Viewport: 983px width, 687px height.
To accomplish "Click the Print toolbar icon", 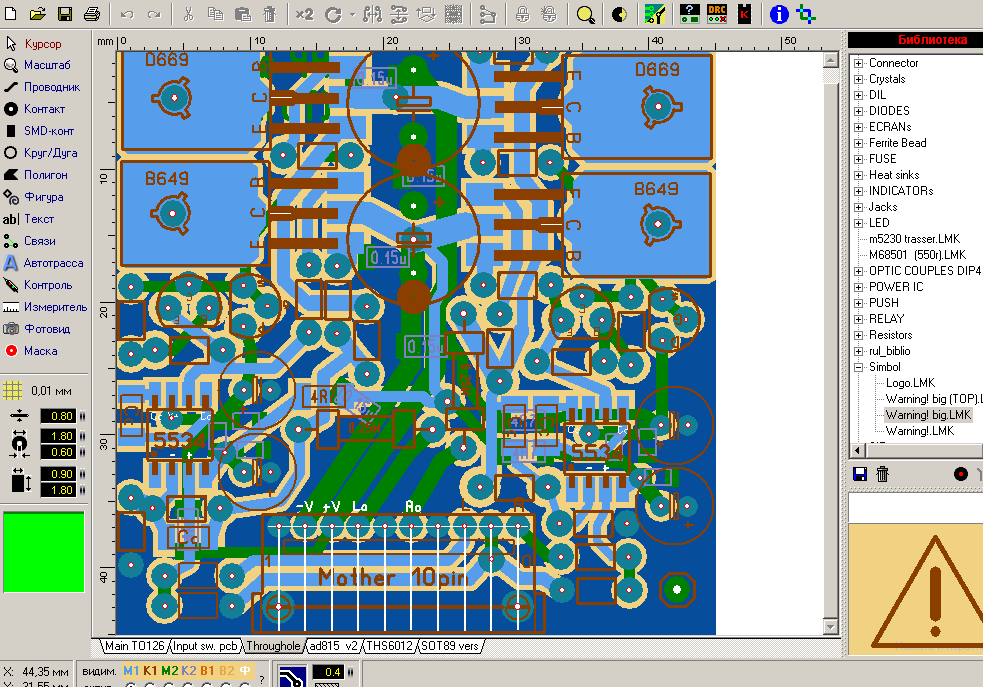I will pyautogui.click(x=91, y=14).
